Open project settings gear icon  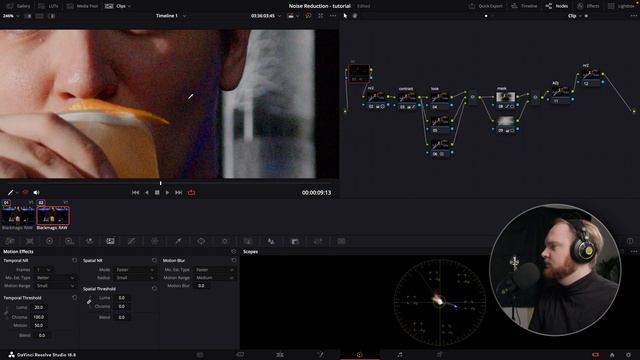click(x=628, y=355)
